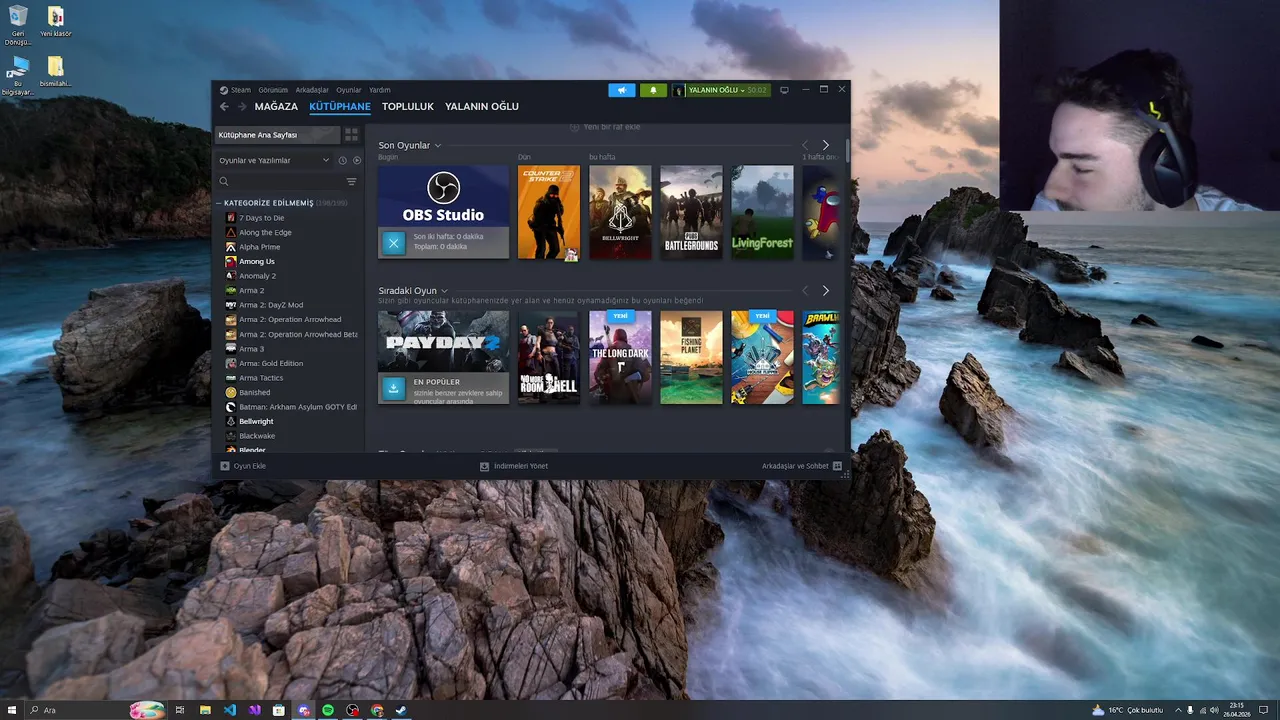Open Steam from the taskbar
1280x720 pixels.
click(x=401, y=710)
